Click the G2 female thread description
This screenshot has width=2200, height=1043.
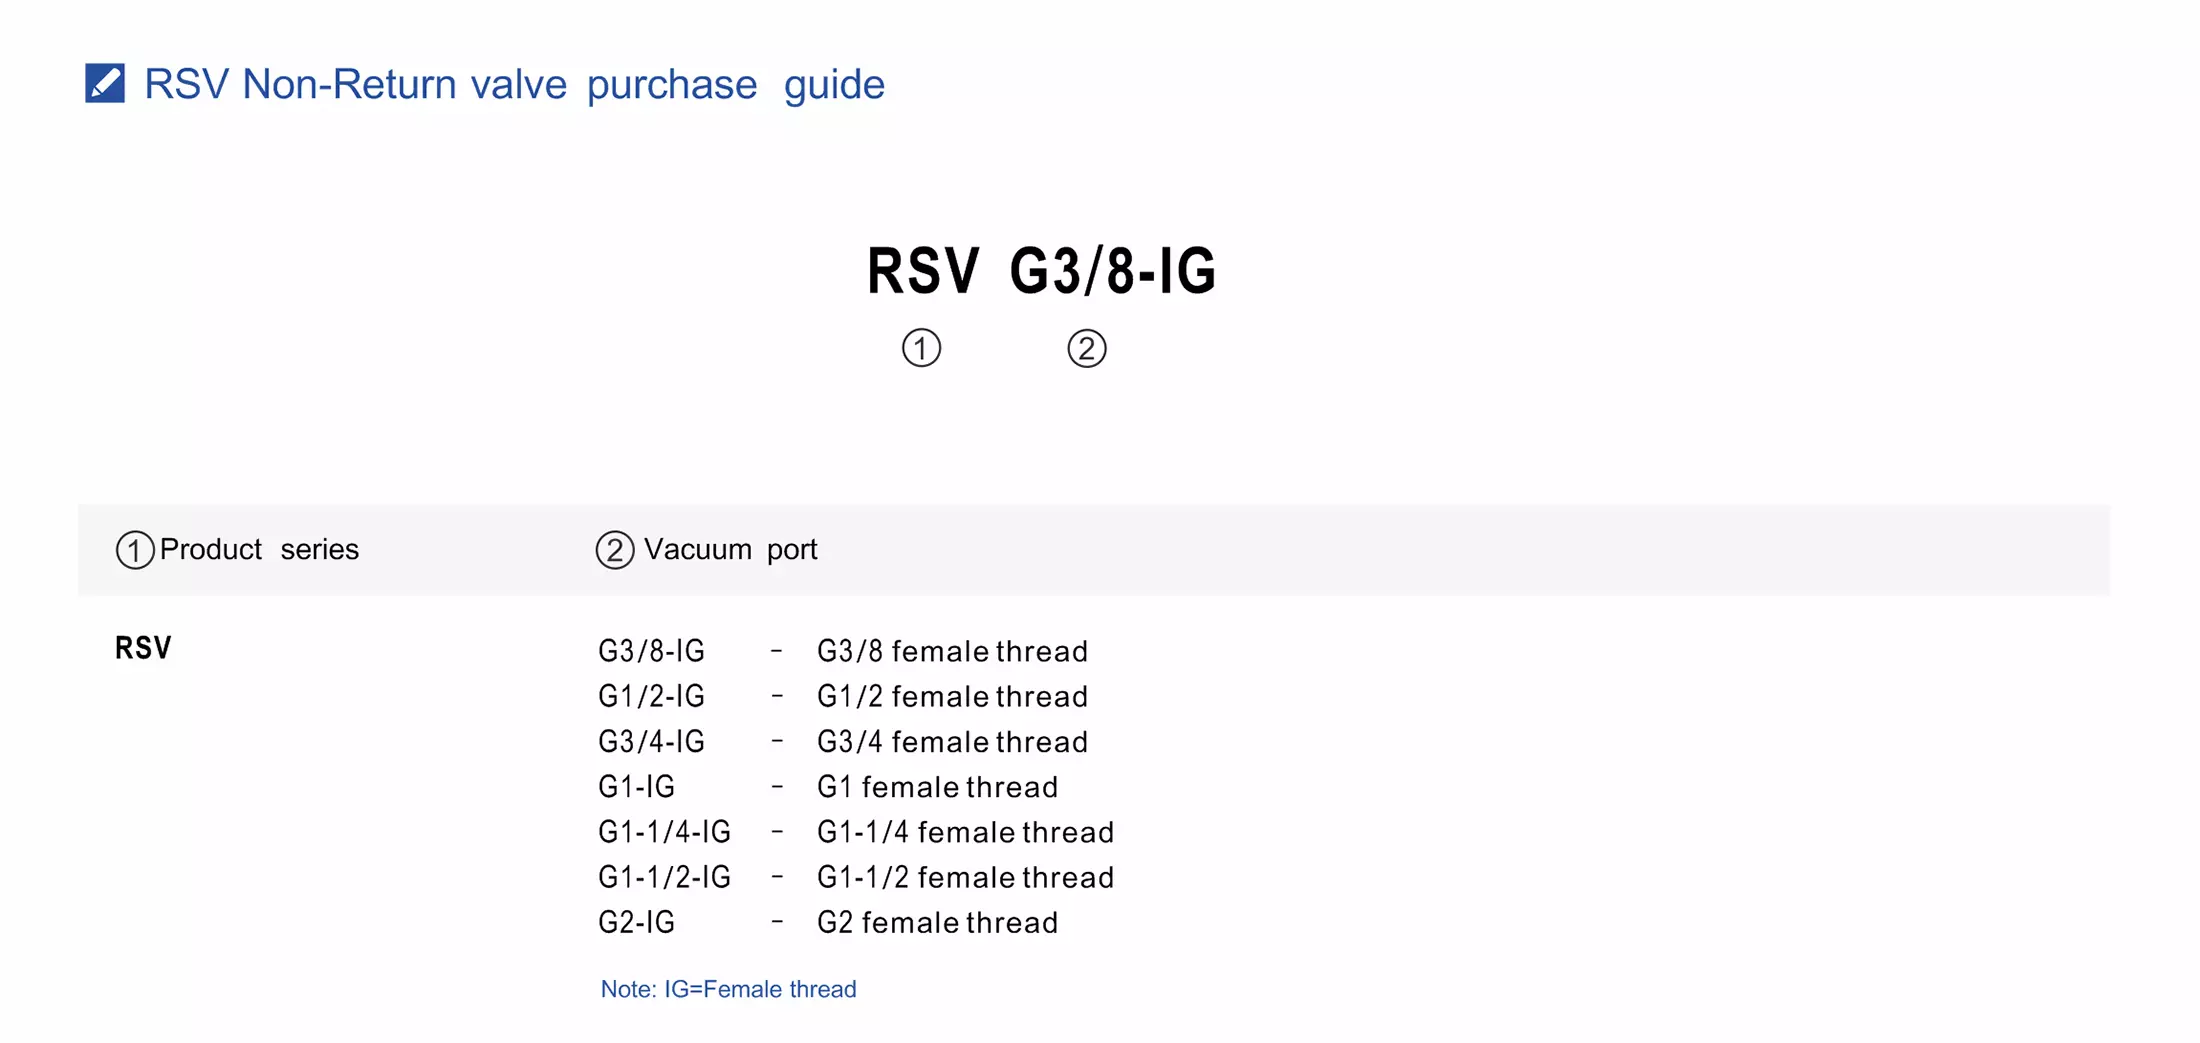point(937,922)
